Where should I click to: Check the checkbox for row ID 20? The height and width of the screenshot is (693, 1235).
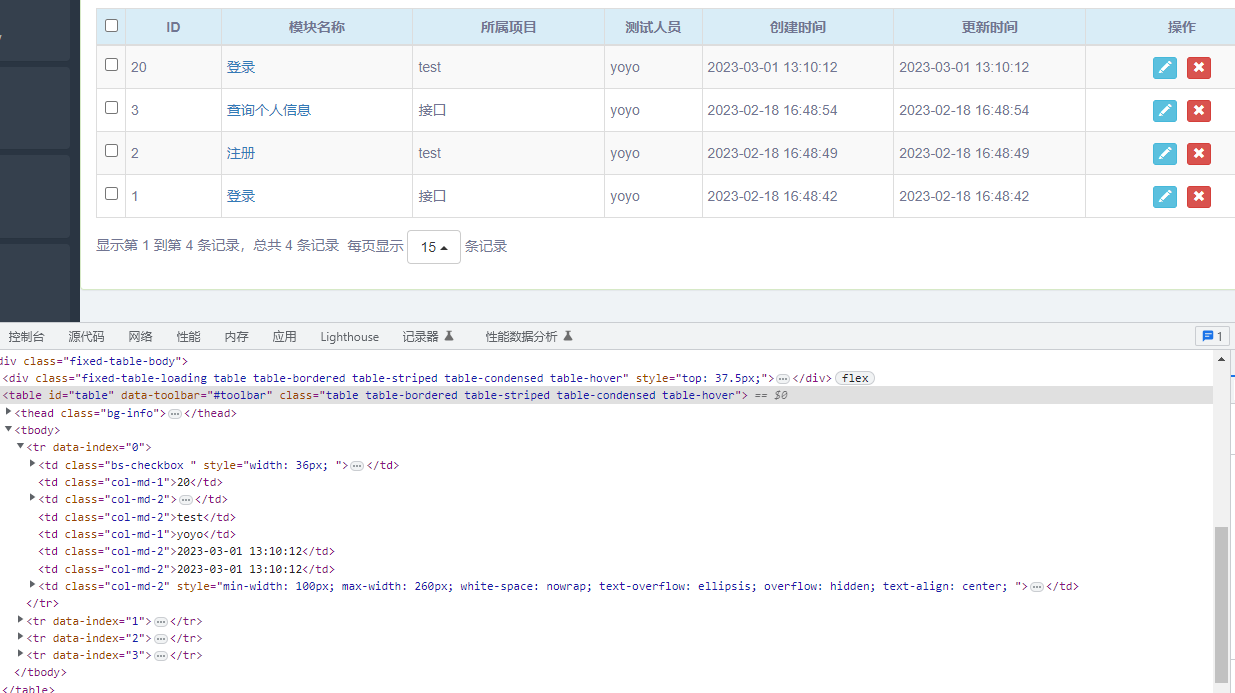click(111, 66)
